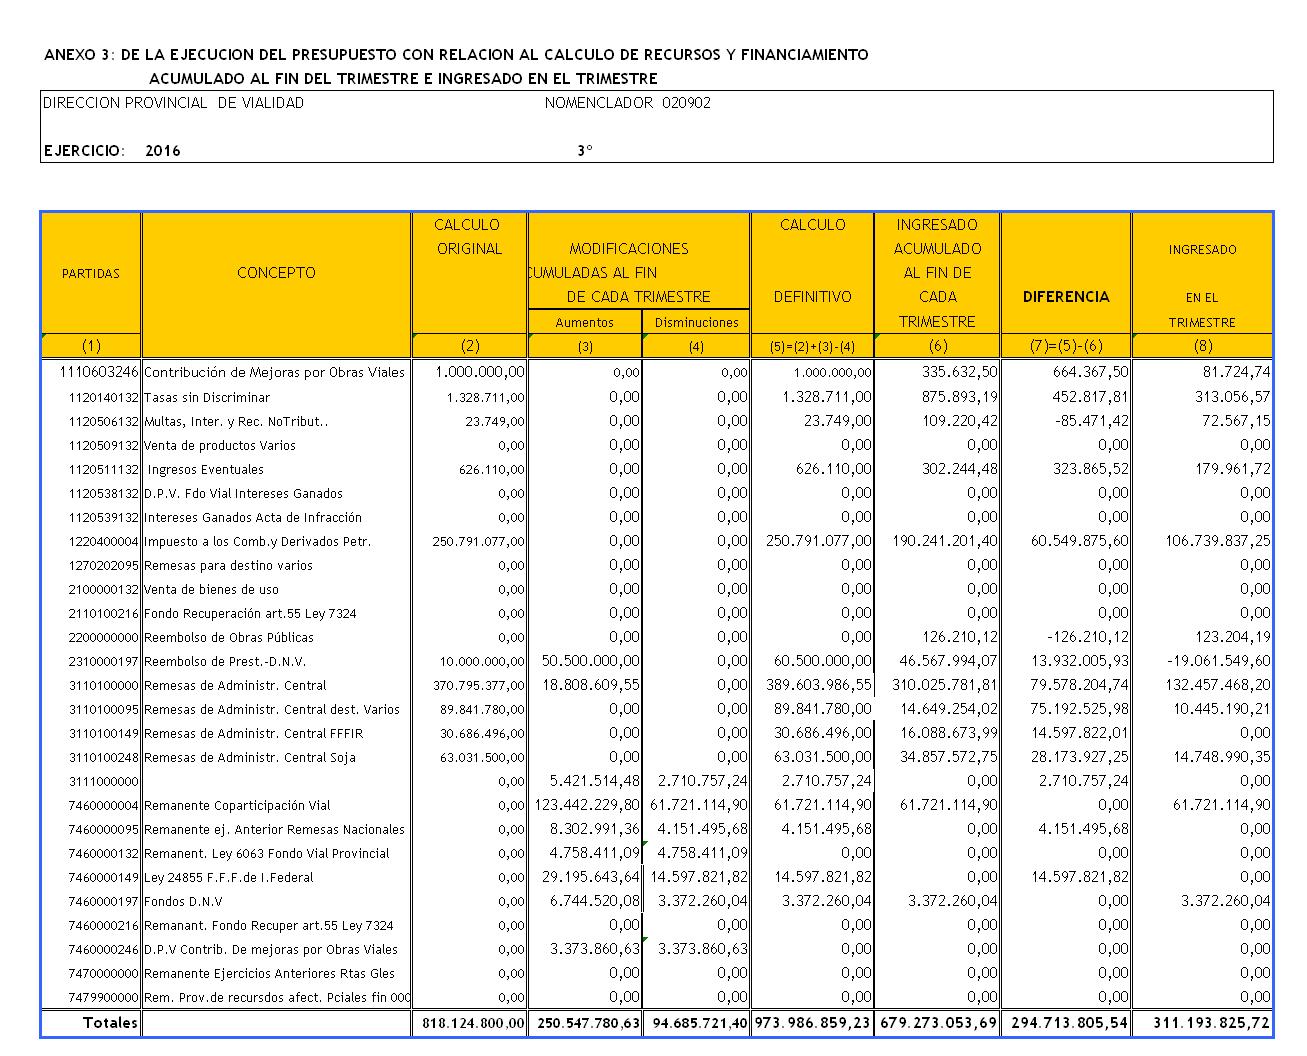The height and width of the screenshot is (1056, 1307).
Task: Click Impuesto a los Comb.y Derivados Petr.
Action: [257, 541]
